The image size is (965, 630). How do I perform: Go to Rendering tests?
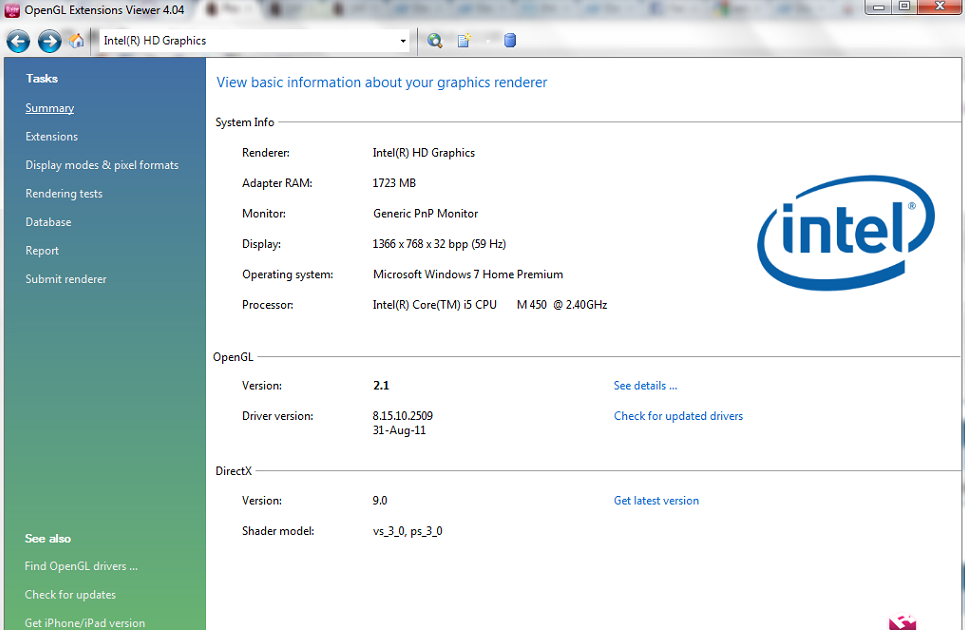pos(64,194)
